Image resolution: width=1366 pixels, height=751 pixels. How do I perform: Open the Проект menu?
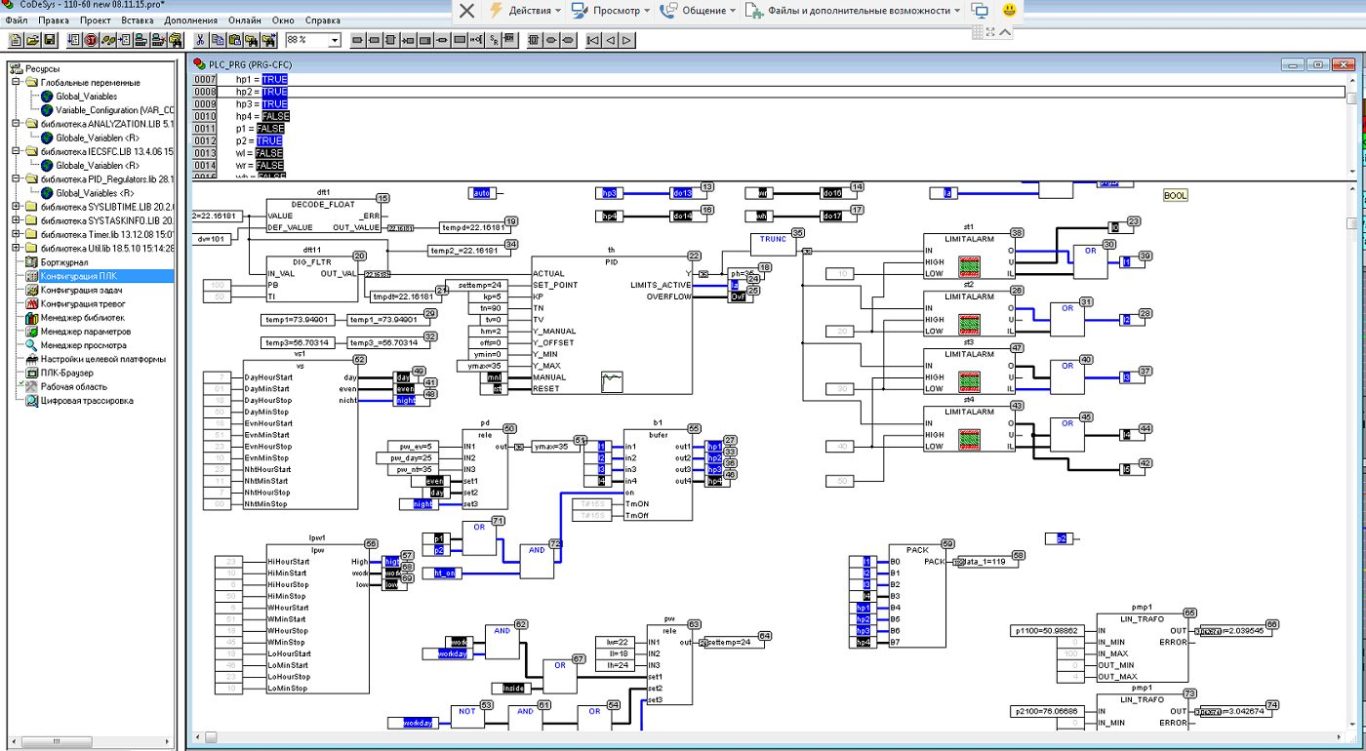[95, 20]
